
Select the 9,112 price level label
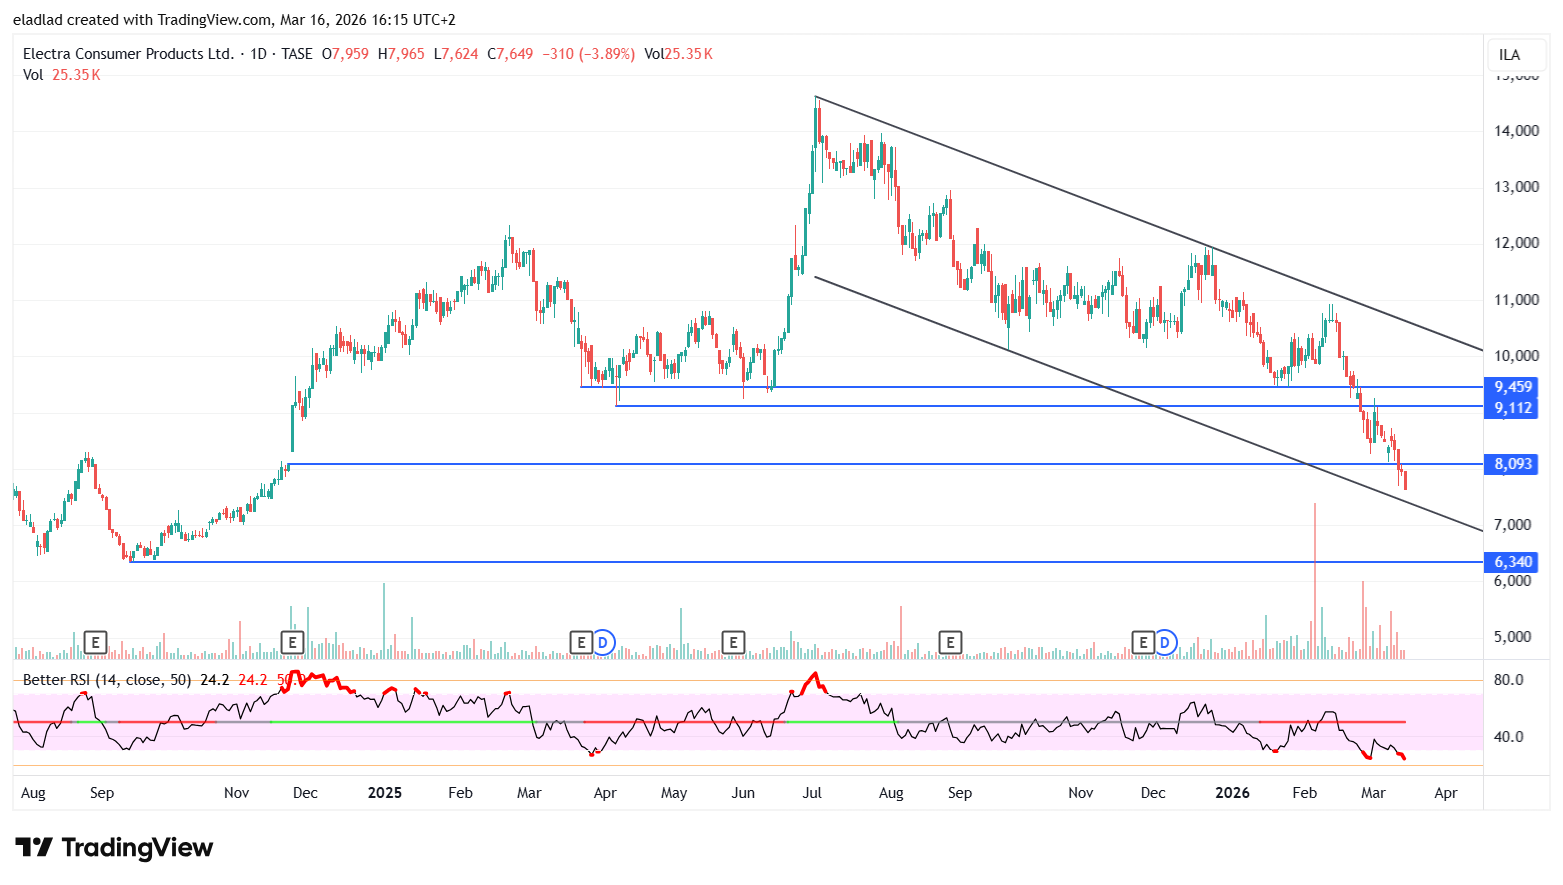tap(1512, 408)
